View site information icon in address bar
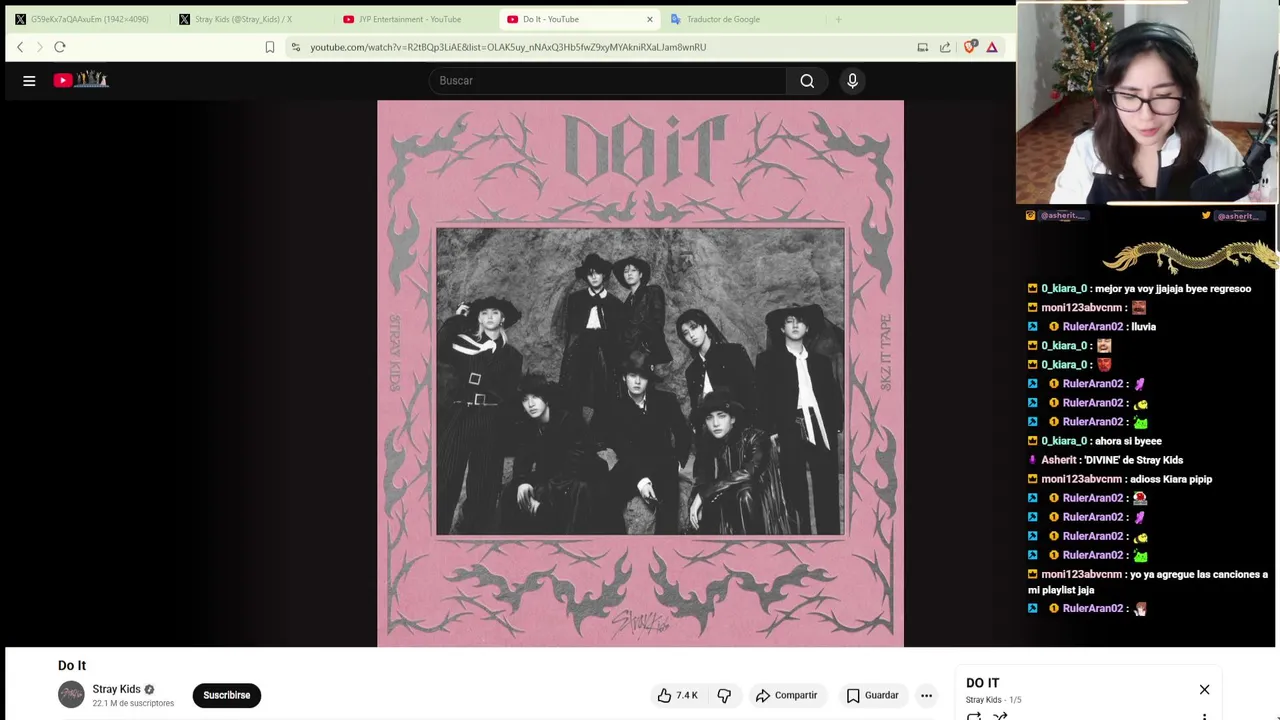Screen dimensions: 1280x720 point(296,47)
